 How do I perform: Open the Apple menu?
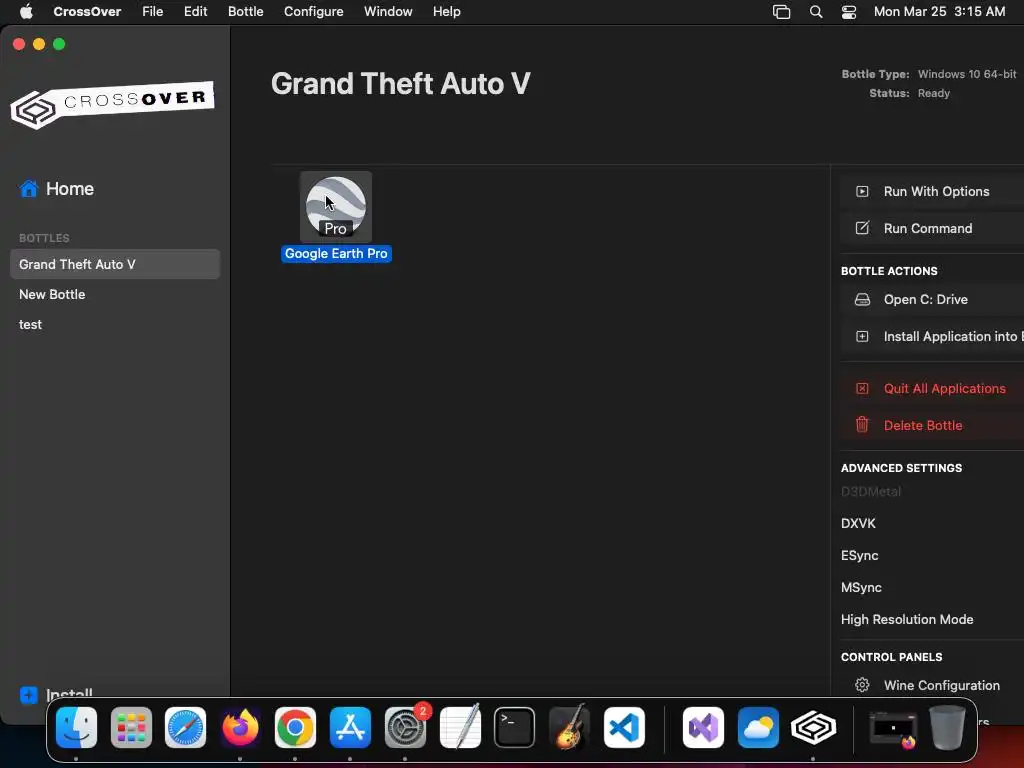26,12
